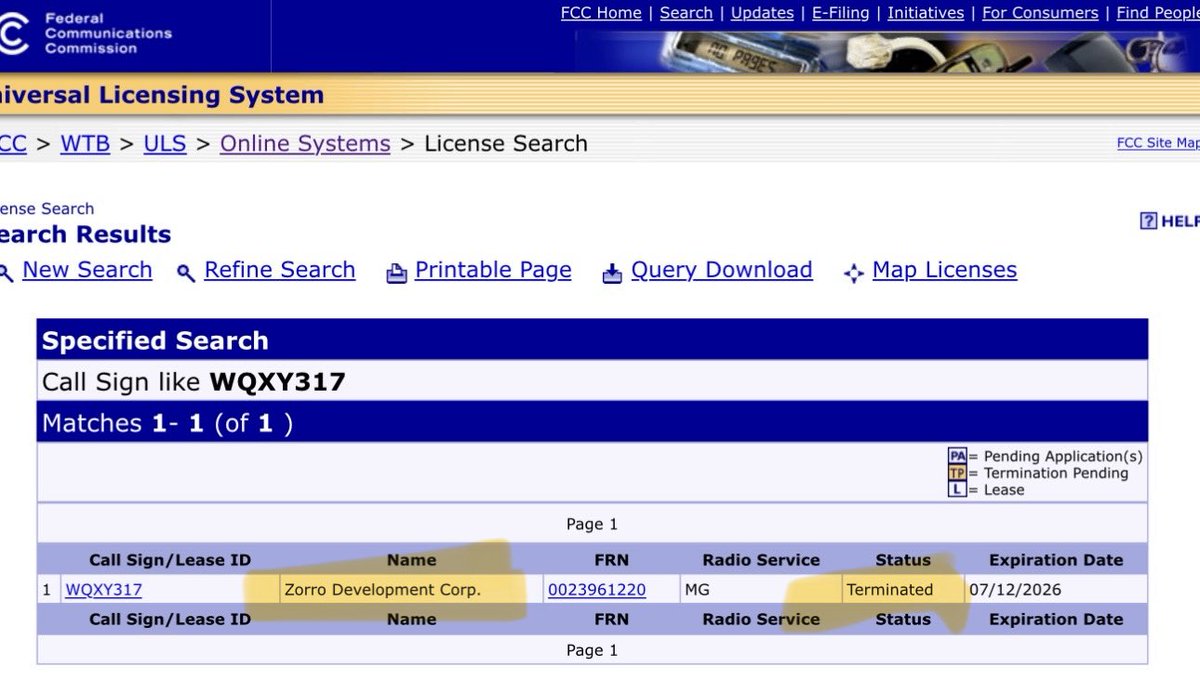The height and width of the screenshot is (694, 1200).
Task: Click the Query Download icon
Action: coord(612,273)
